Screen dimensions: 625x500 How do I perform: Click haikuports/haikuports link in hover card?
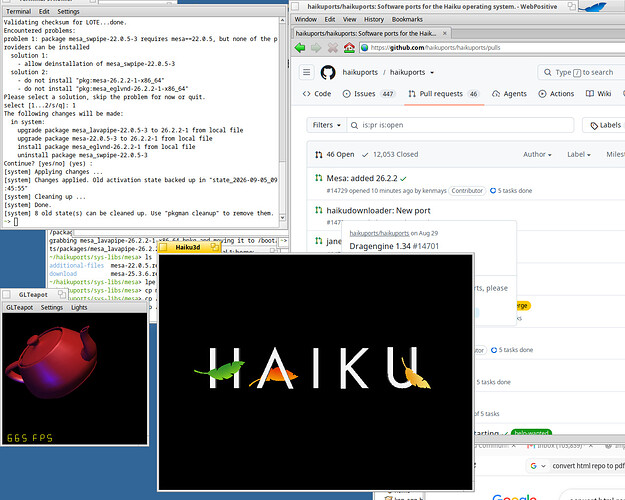pyautogui.click(x=379, y=233)
